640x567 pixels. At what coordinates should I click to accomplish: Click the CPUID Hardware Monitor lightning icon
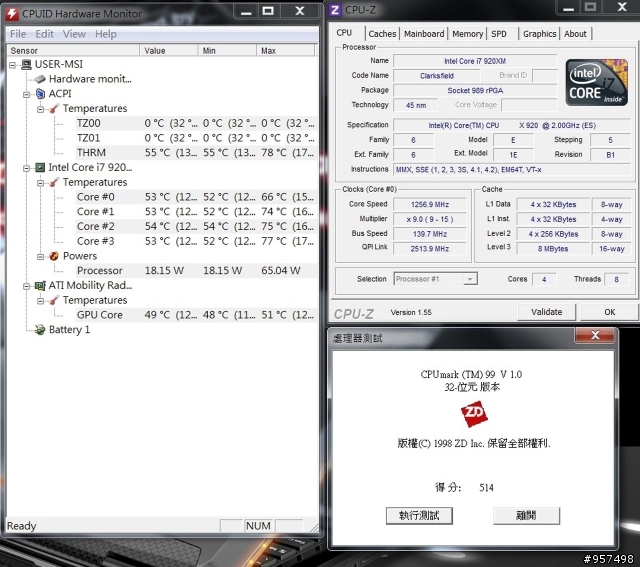point(12,13)
